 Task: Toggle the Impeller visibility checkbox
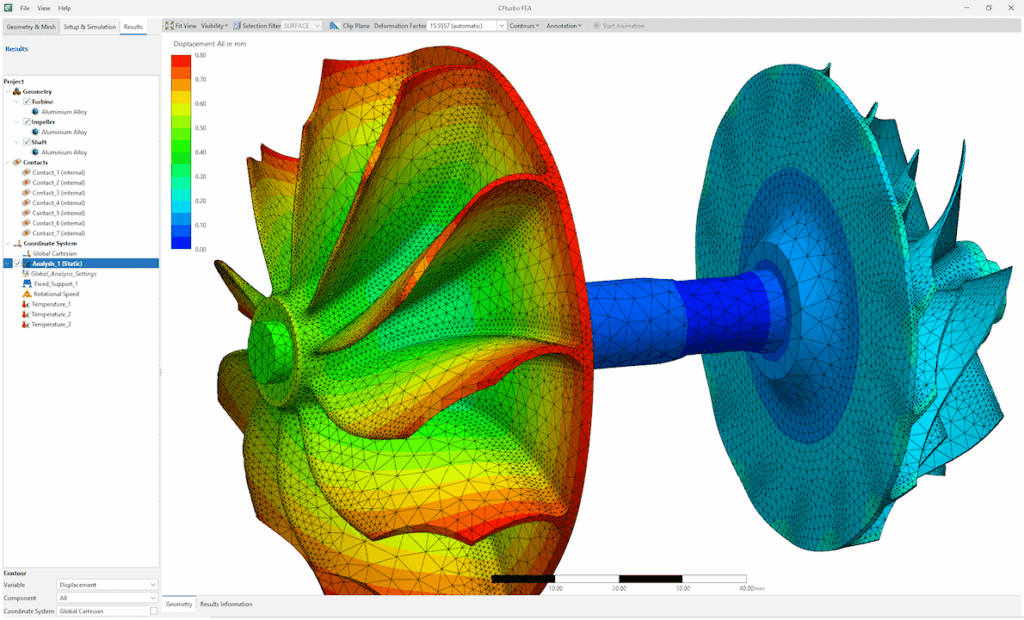[x=27, y=122]
